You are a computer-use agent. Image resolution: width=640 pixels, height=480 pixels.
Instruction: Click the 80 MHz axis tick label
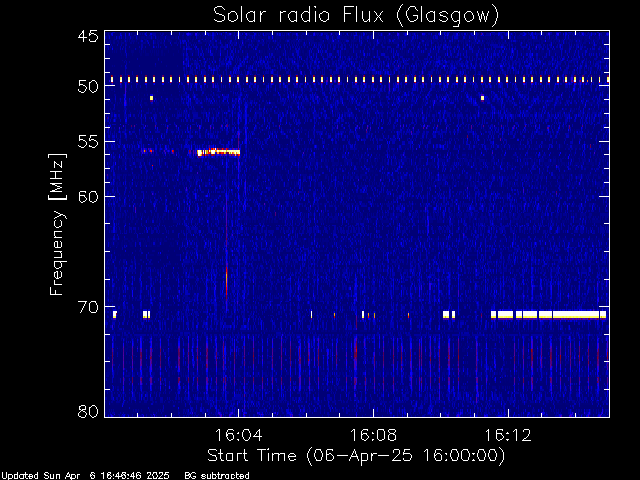88,411
